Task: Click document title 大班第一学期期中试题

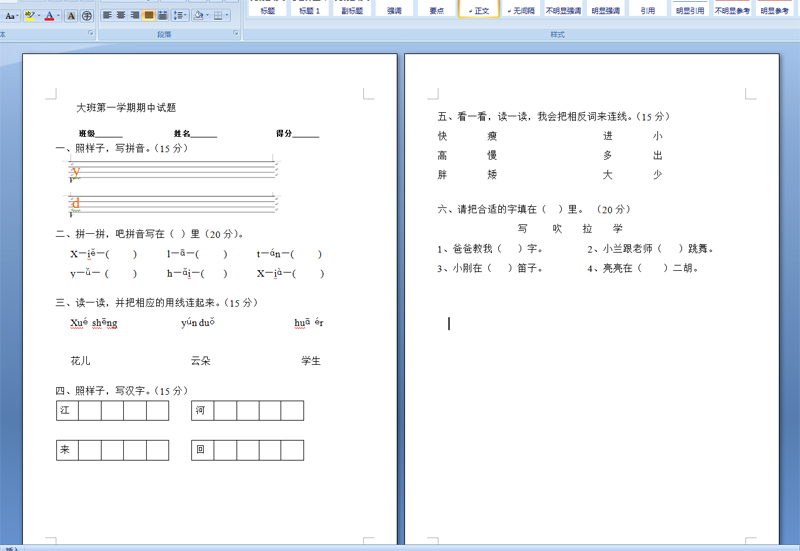Action: [126, 108]
